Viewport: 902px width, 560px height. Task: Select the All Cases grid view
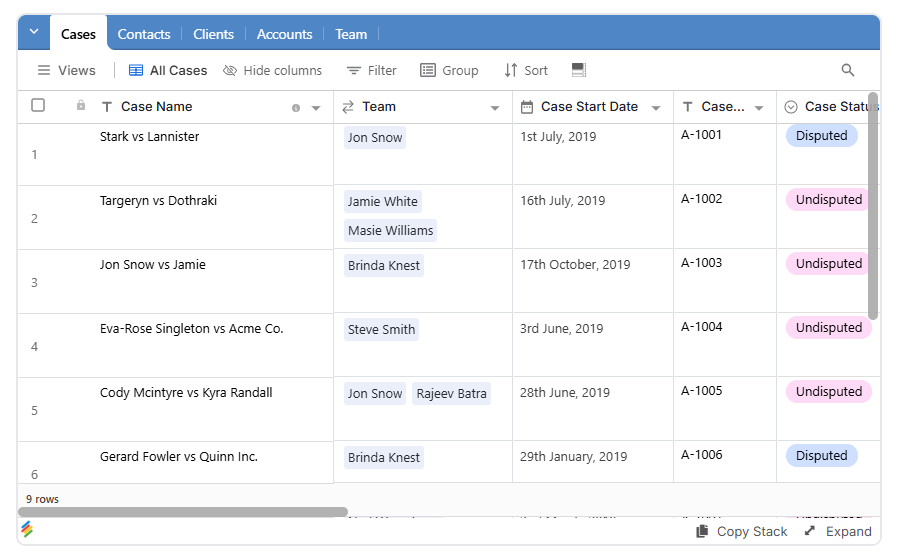coord(168,70)
